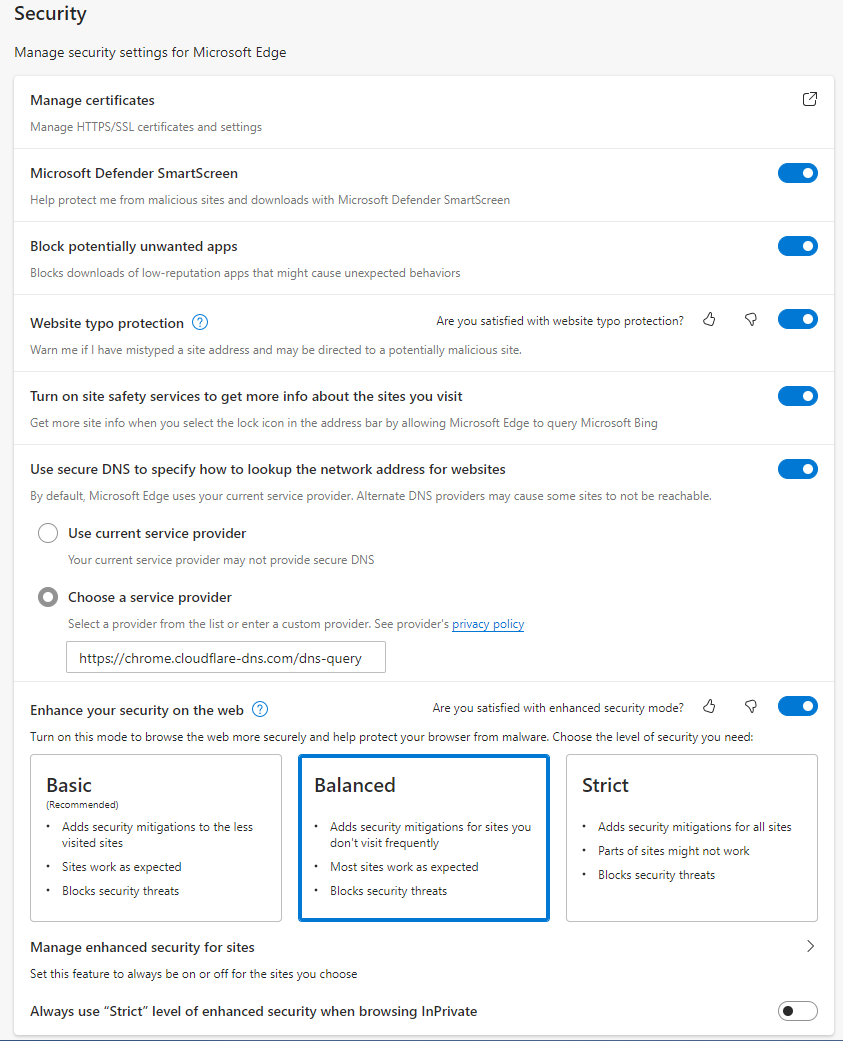Image resolution: width=843 pixels, height=1041 pixels.
Task: Thumbs up enhanced security mode feedback
Action: 709,706
